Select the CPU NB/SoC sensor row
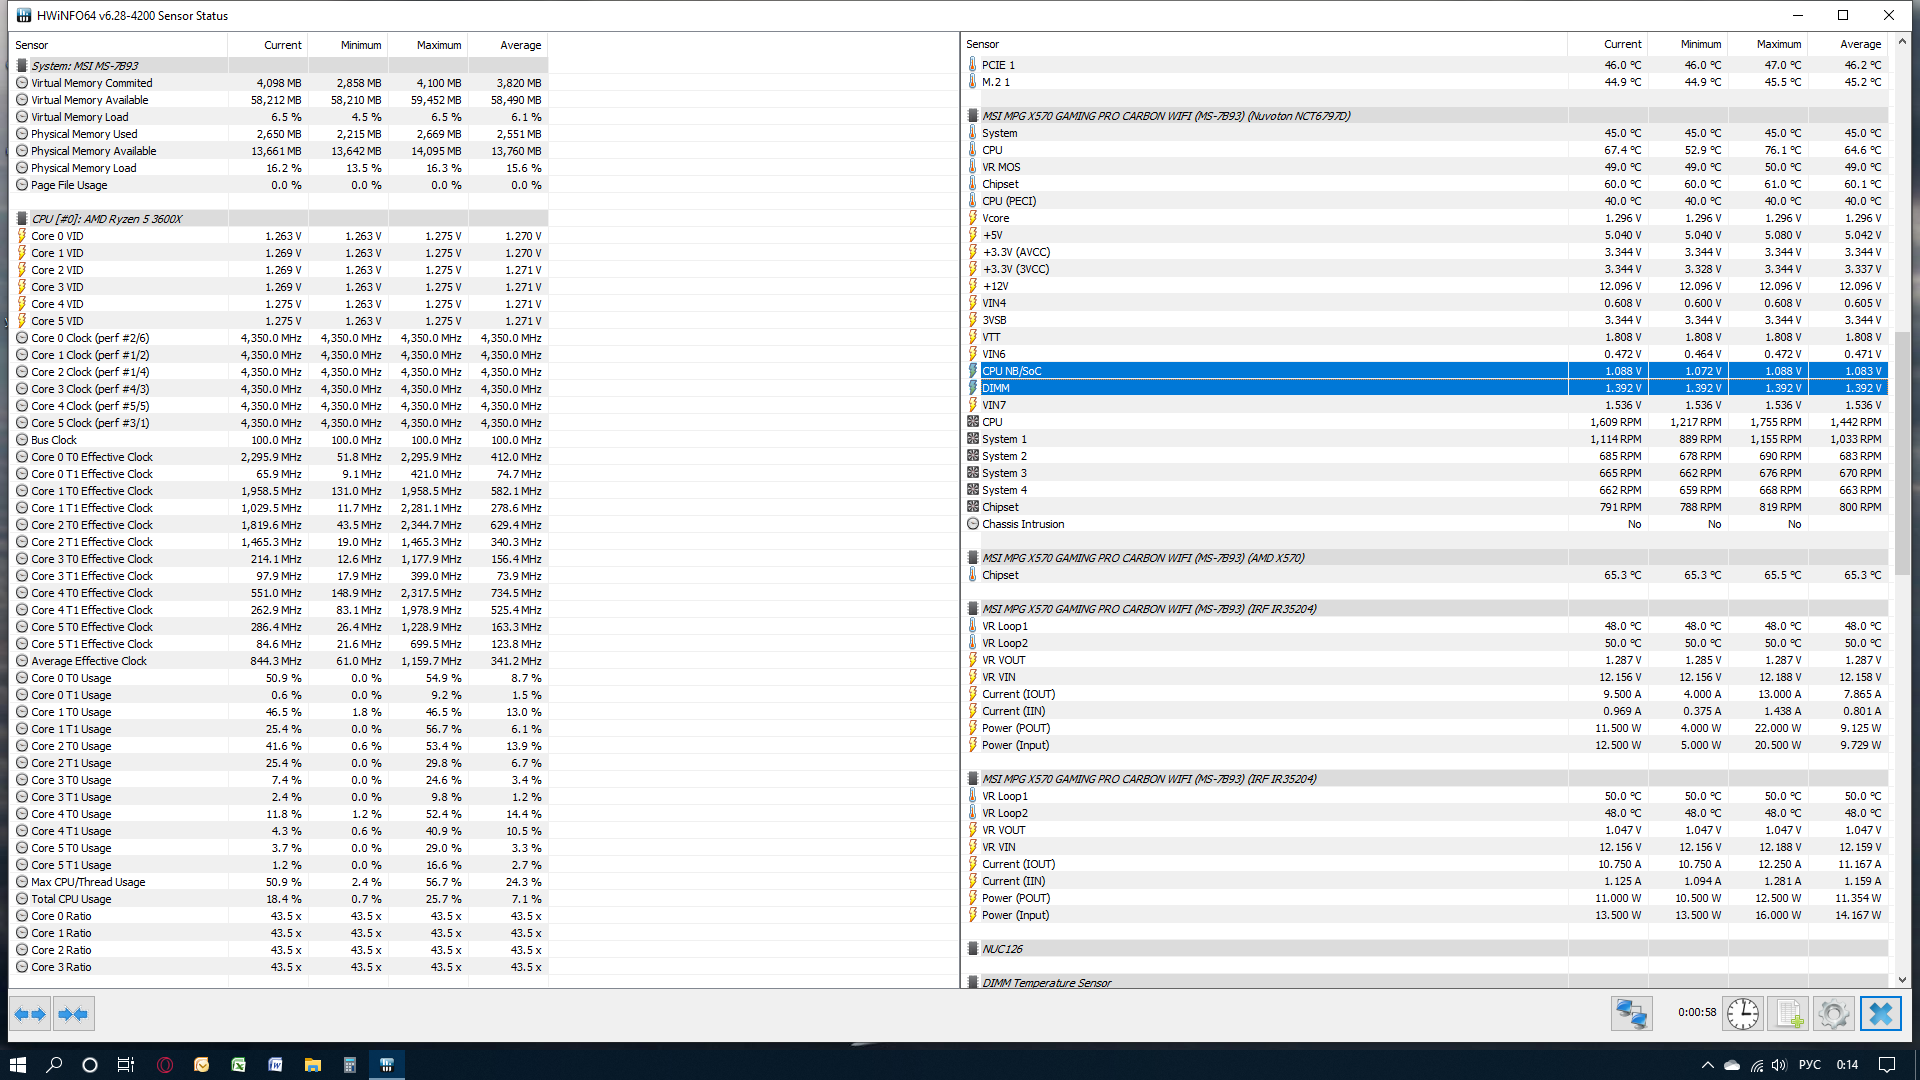The width and height of the screenshot is (1920, 1080). pyautogui.click(x=1011, y=371)
